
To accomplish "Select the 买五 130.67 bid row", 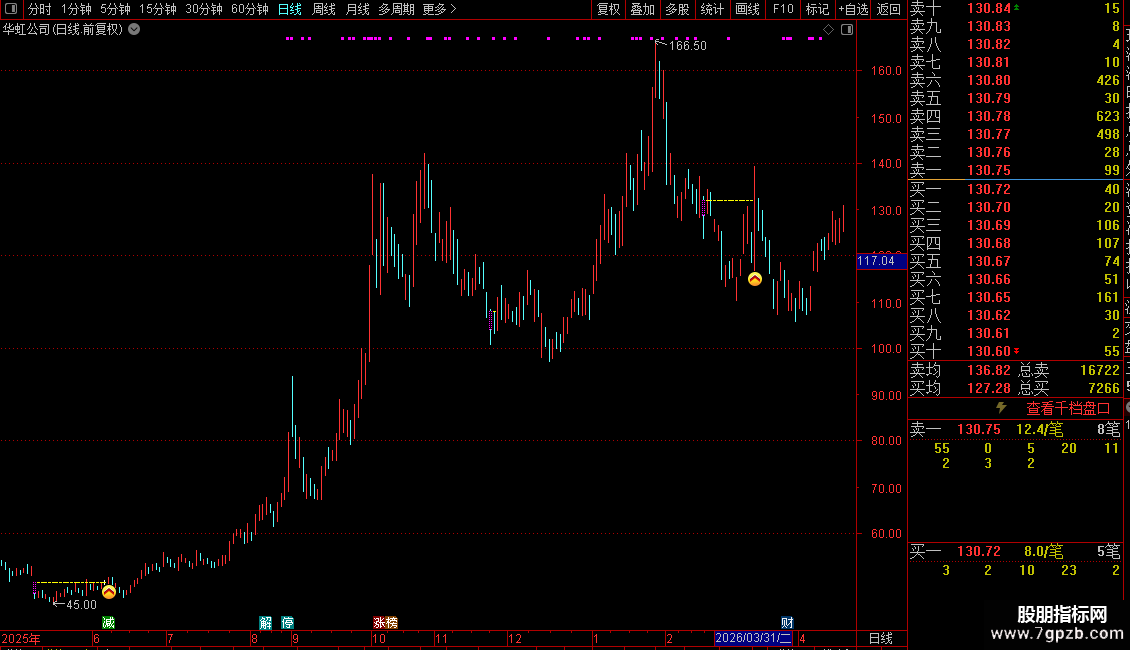I will (x=1015, y=261).
